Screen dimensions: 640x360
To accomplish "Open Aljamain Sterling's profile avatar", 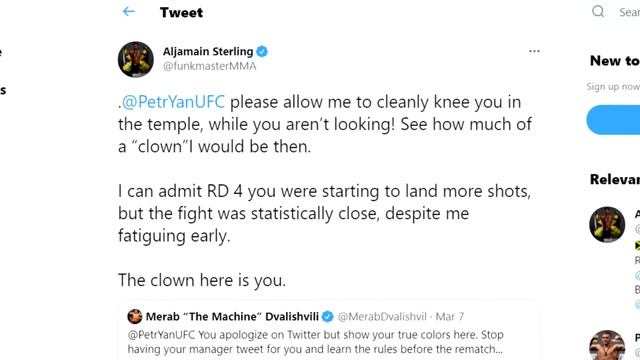I will [x=136, y=59].
